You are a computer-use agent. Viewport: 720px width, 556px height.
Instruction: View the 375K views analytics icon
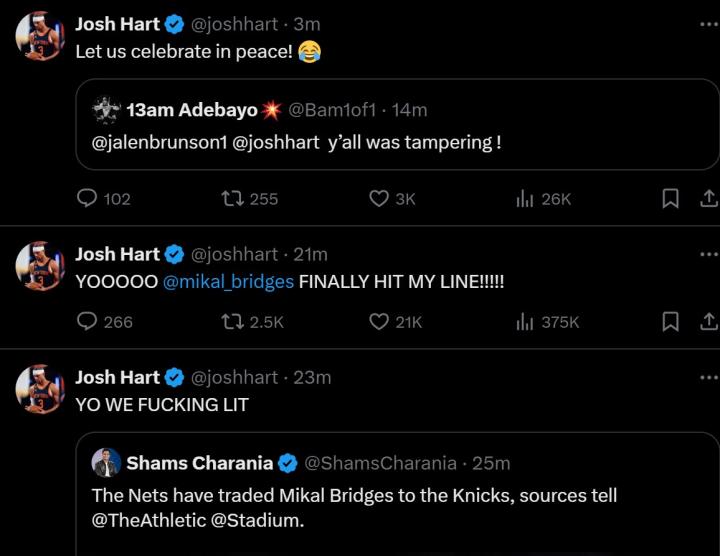tap(524, 321)
